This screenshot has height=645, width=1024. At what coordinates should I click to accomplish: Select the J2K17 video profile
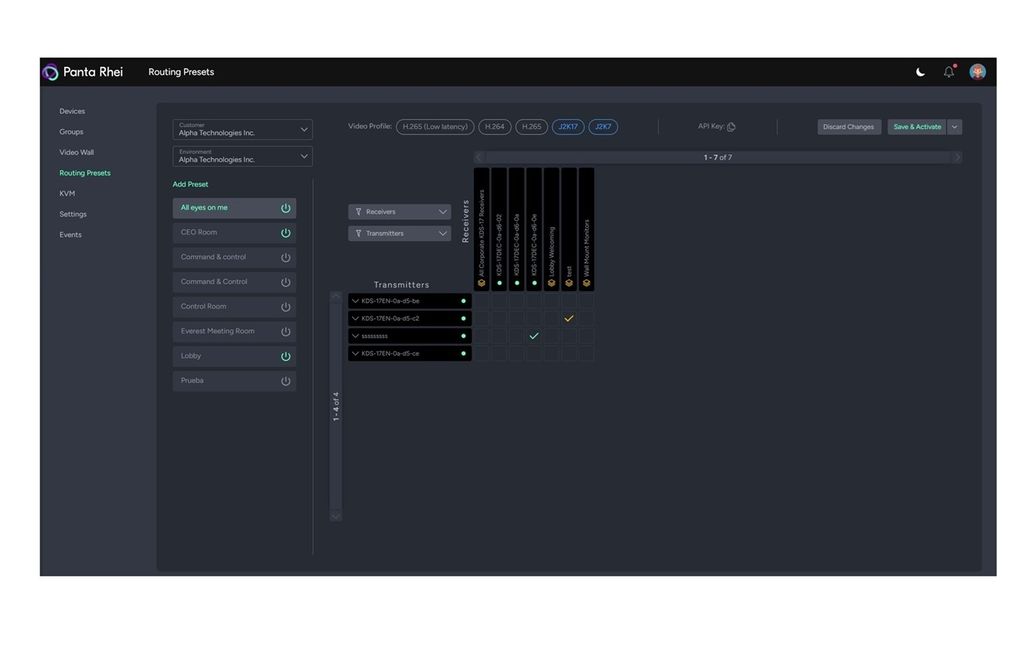568,127
